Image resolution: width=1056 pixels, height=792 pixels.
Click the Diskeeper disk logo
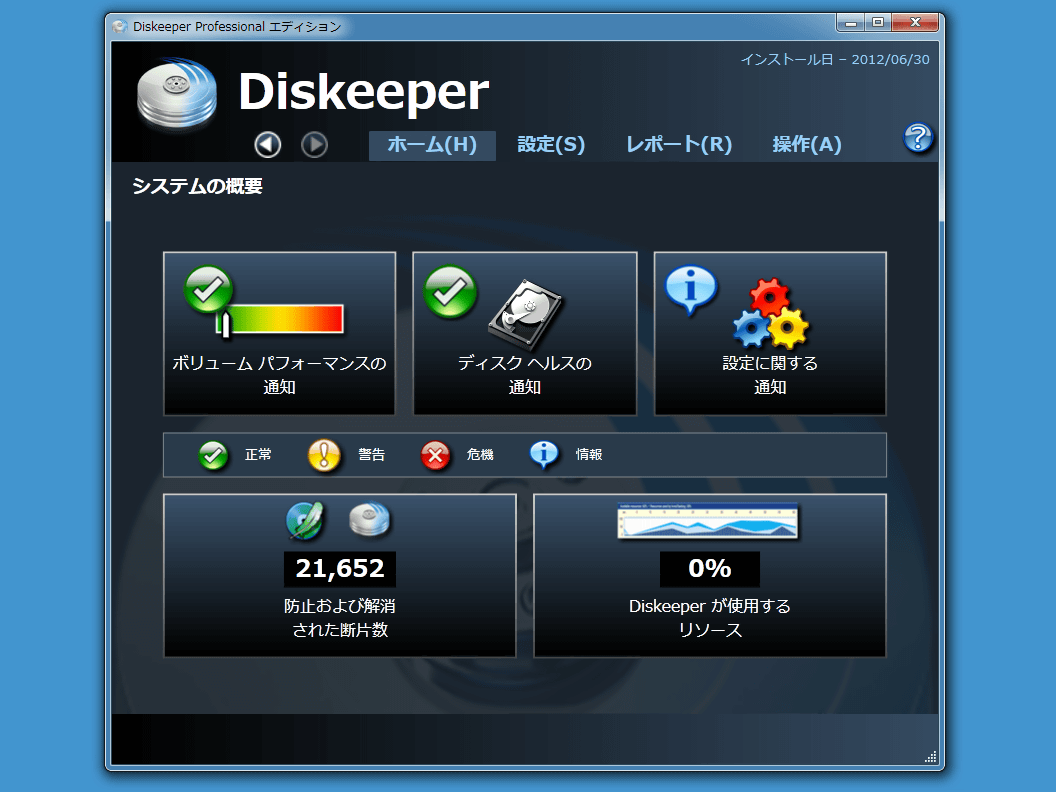tap(177, 94)
